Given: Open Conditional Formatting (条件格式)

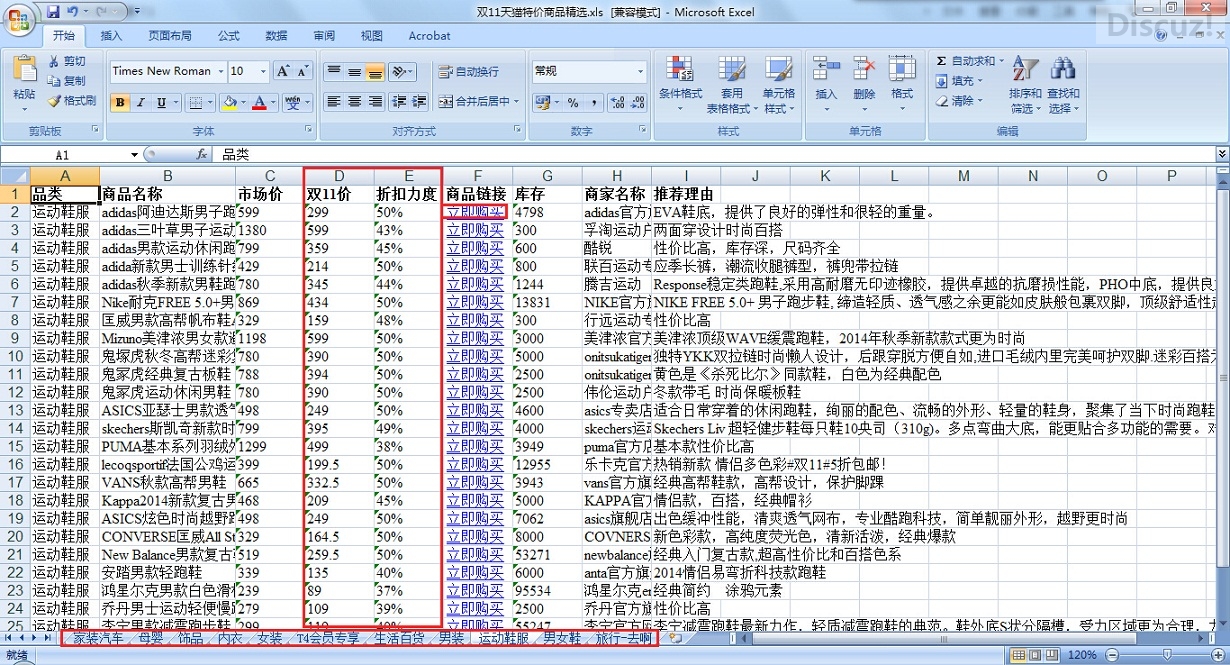Looking at the screenshot, I should point(680,84).
